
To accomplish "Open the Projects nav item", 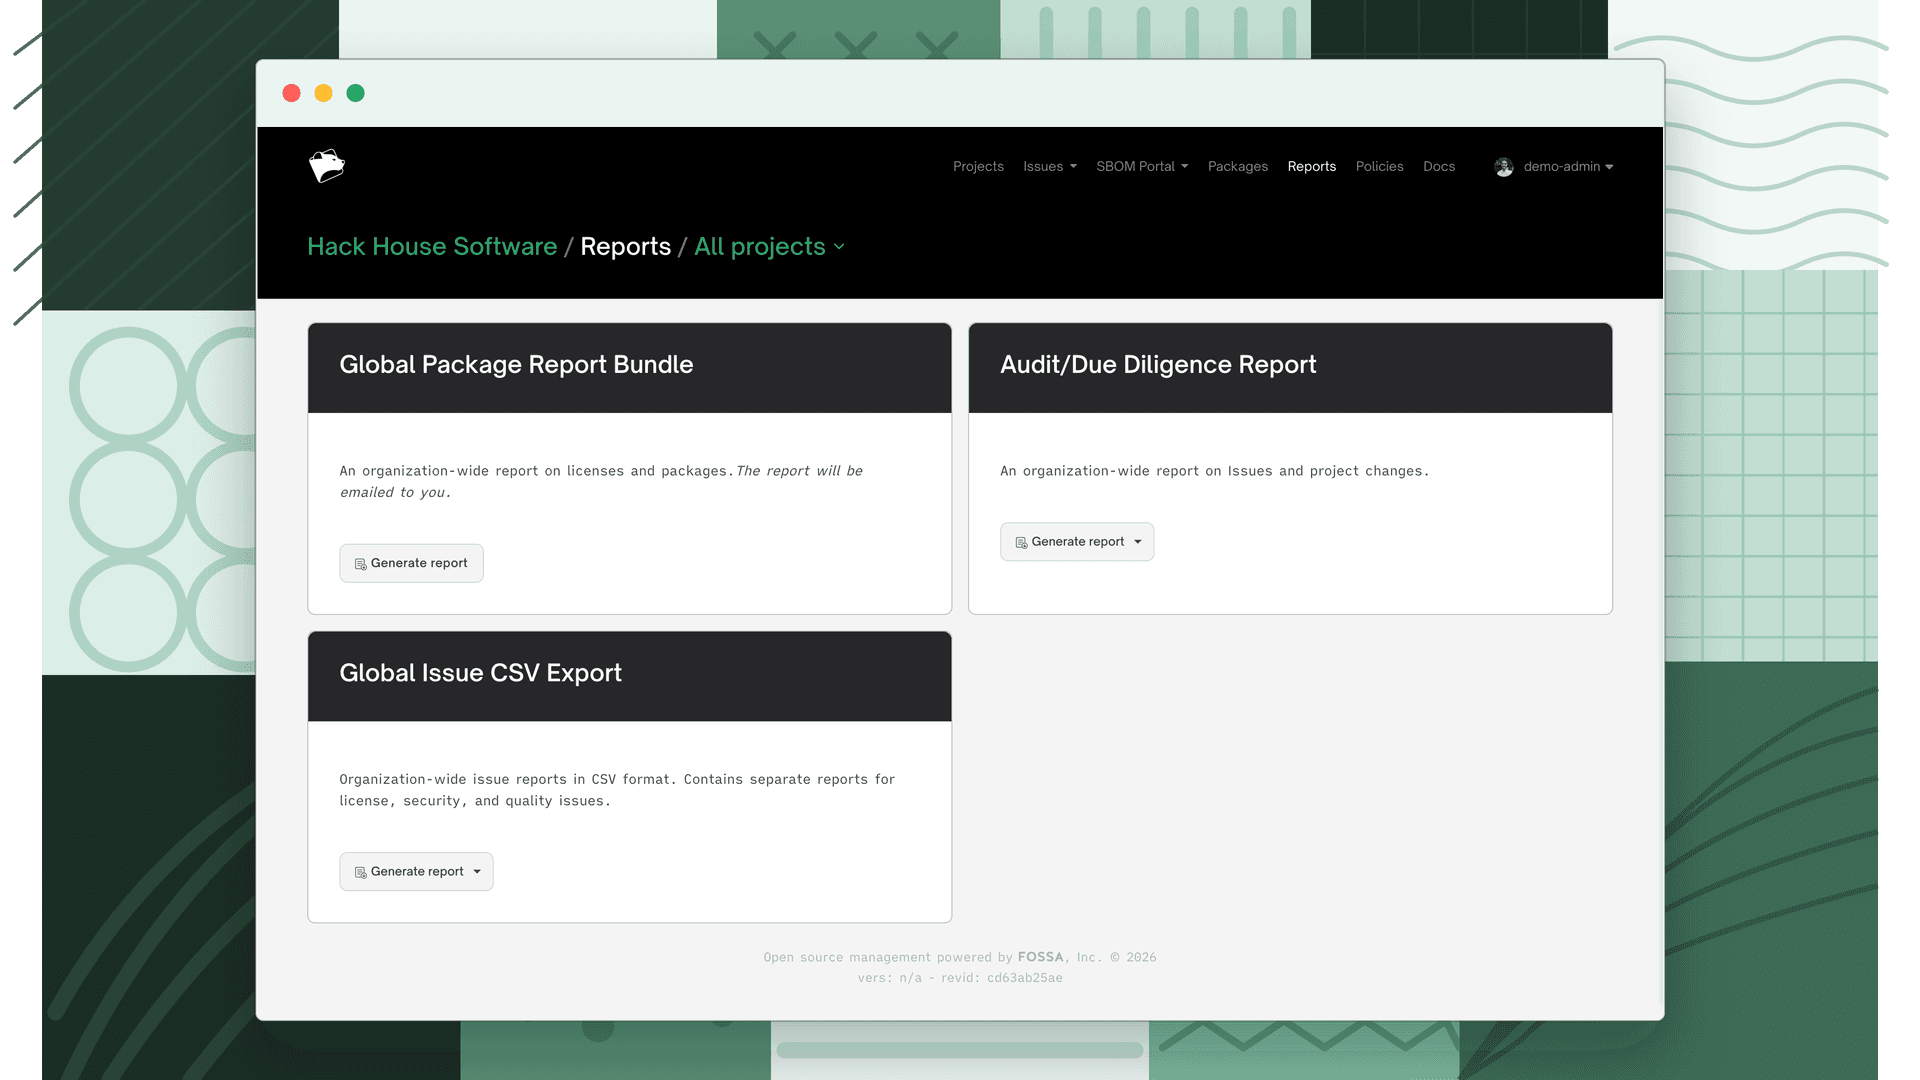I will click(x=978, y=166).
